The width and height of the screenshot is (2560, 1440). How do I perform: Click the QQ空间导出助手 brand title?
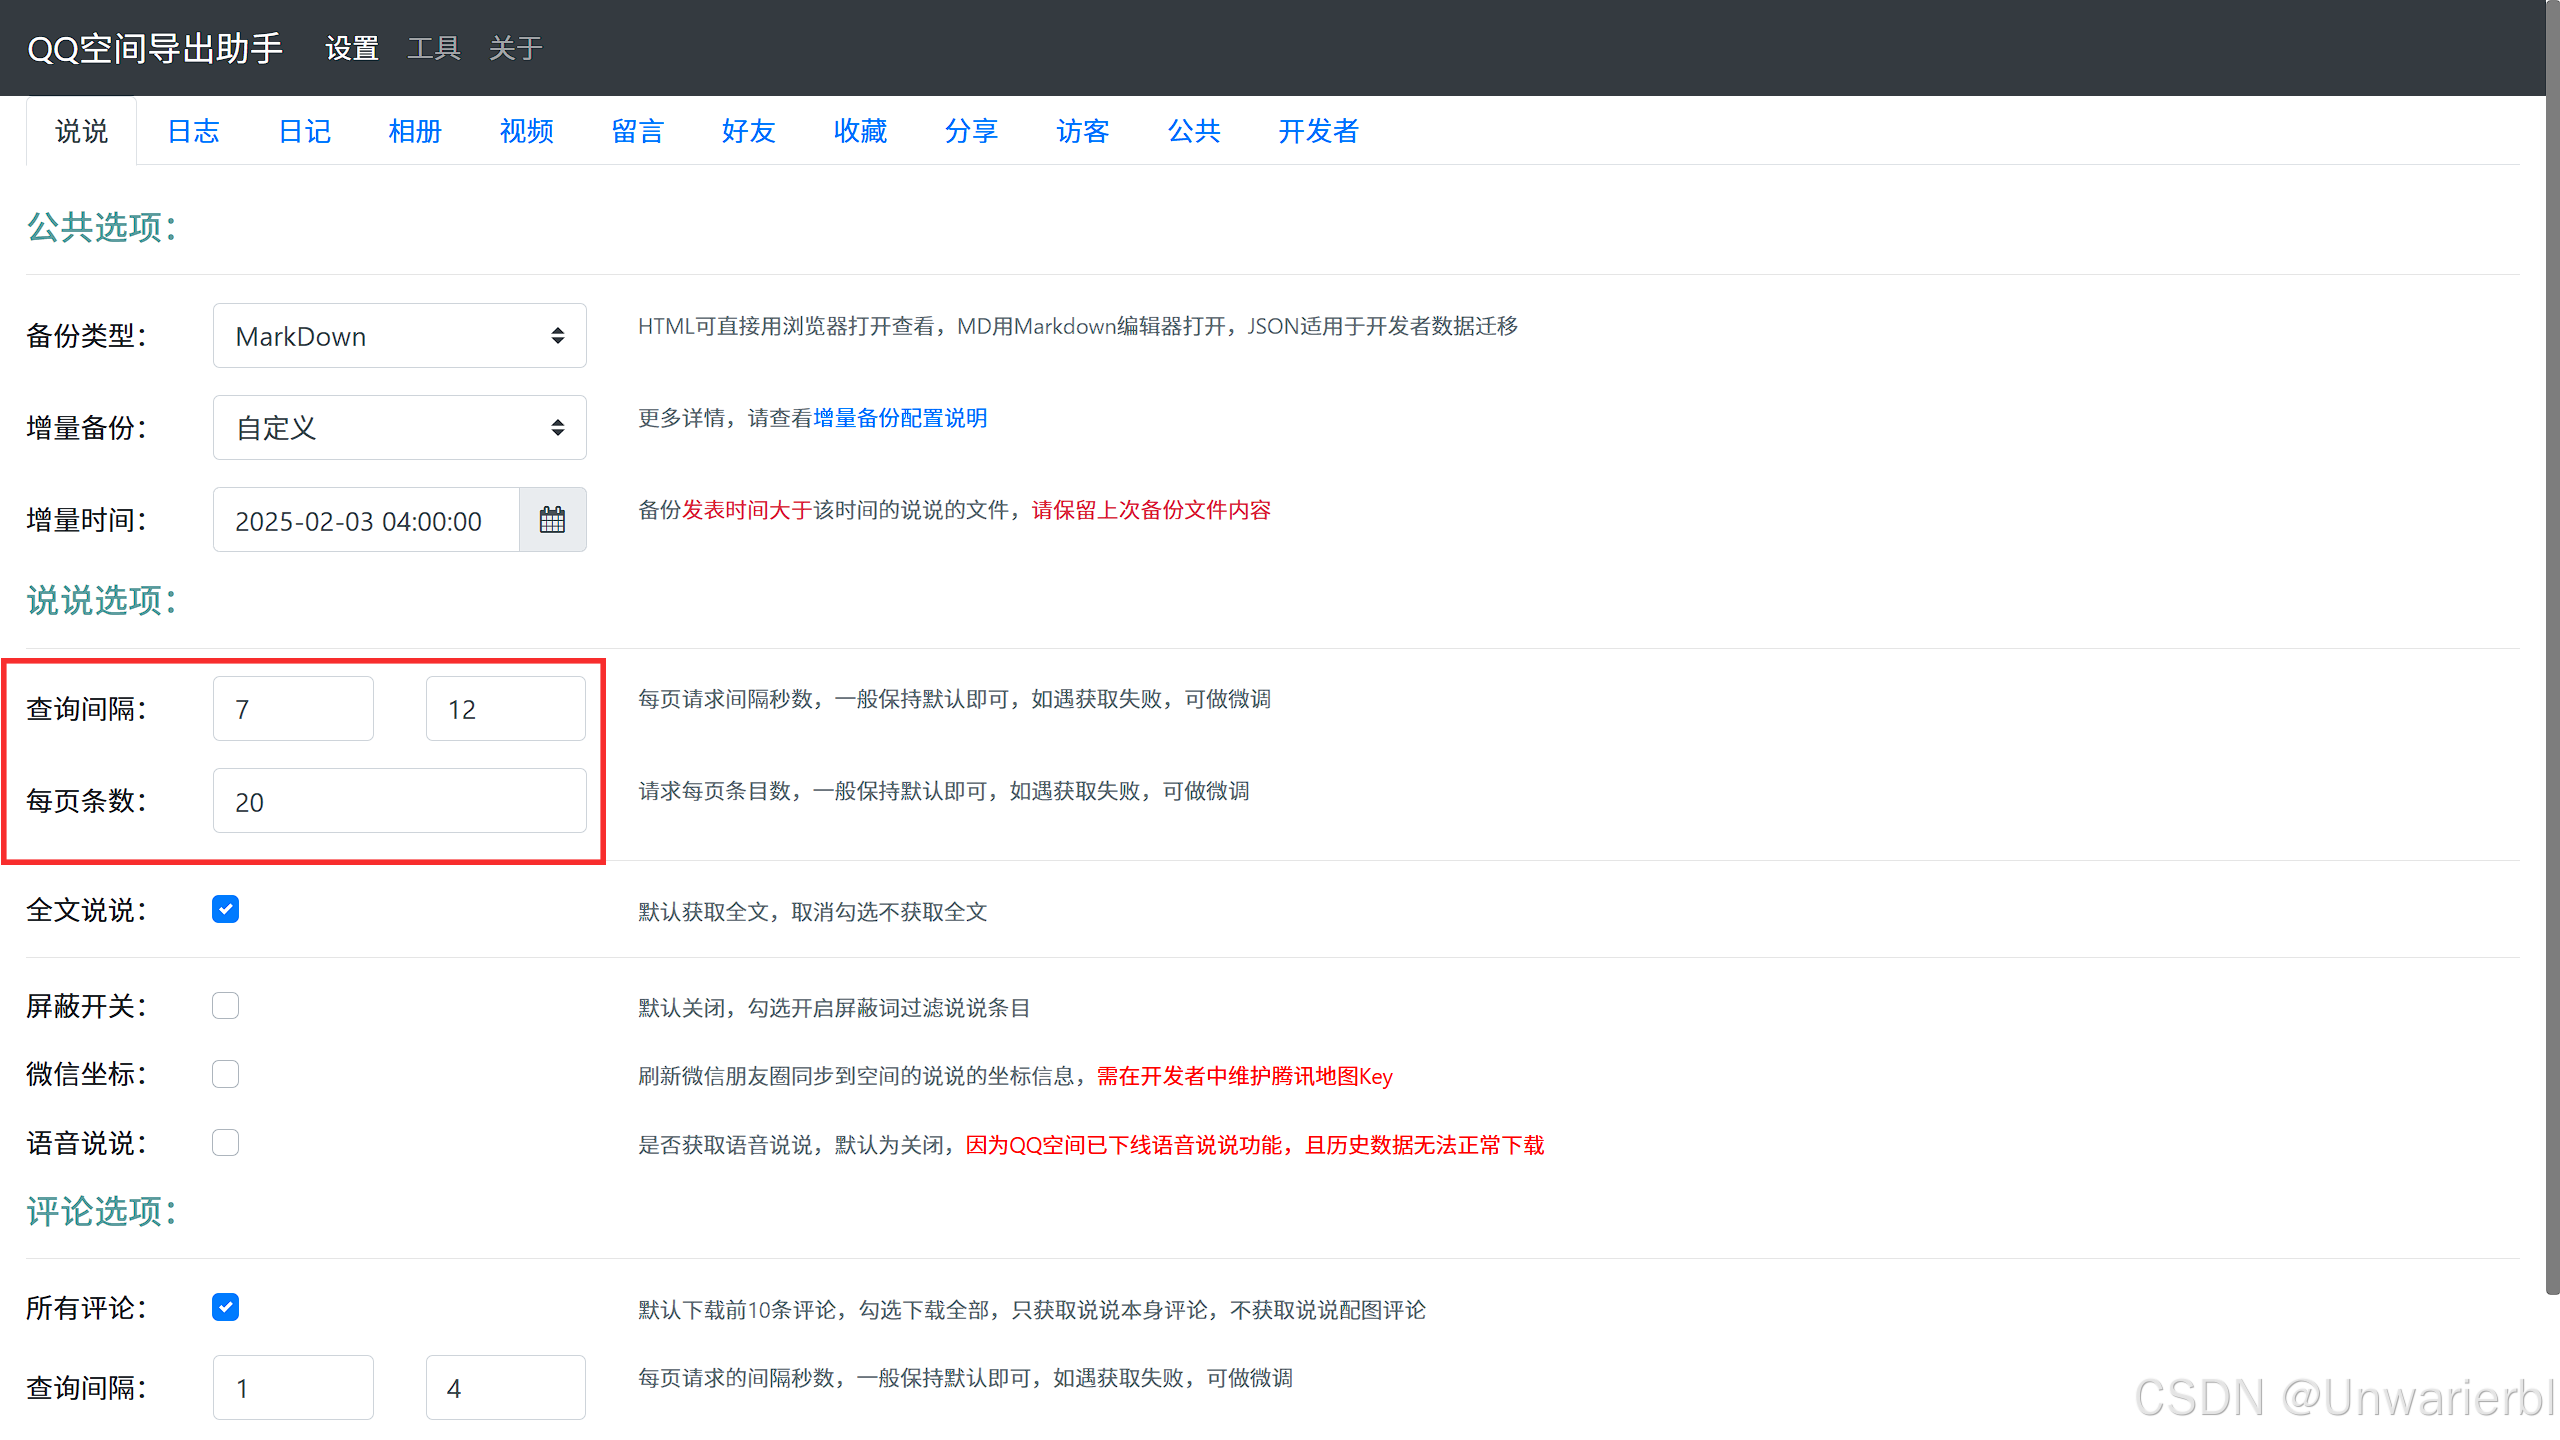[x=155, y=48]
